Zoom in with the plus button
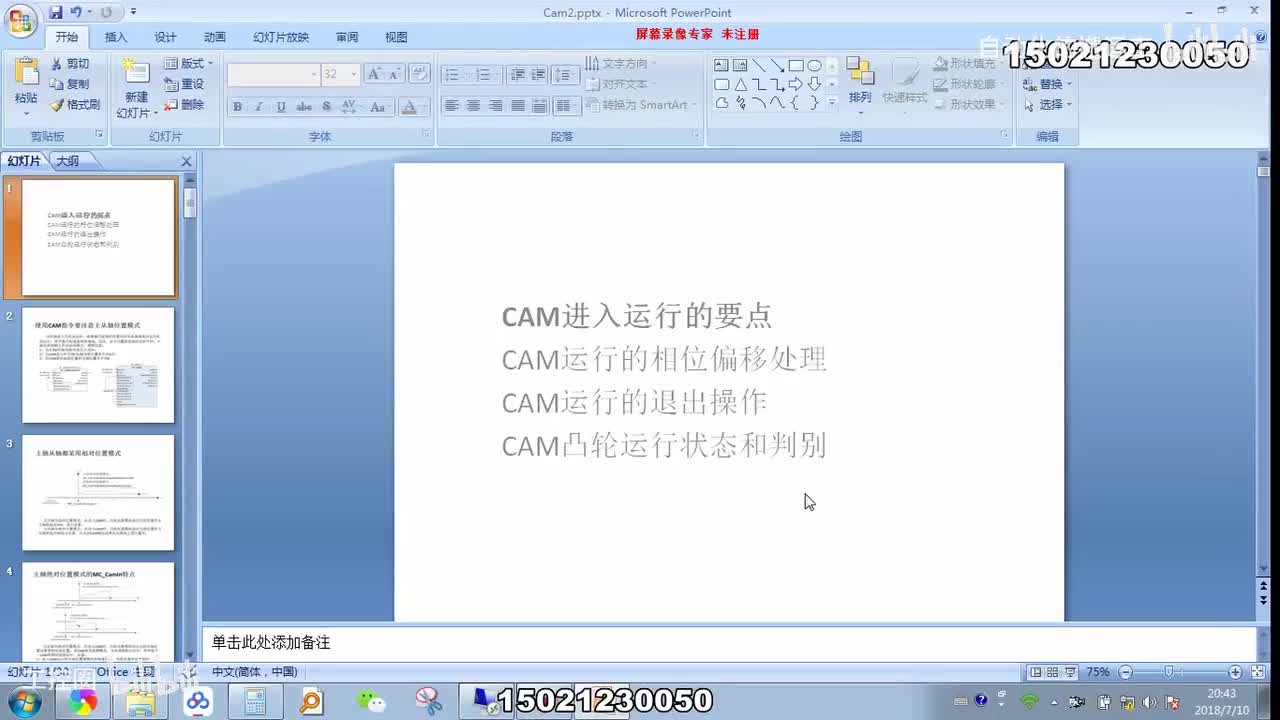 1235,672
